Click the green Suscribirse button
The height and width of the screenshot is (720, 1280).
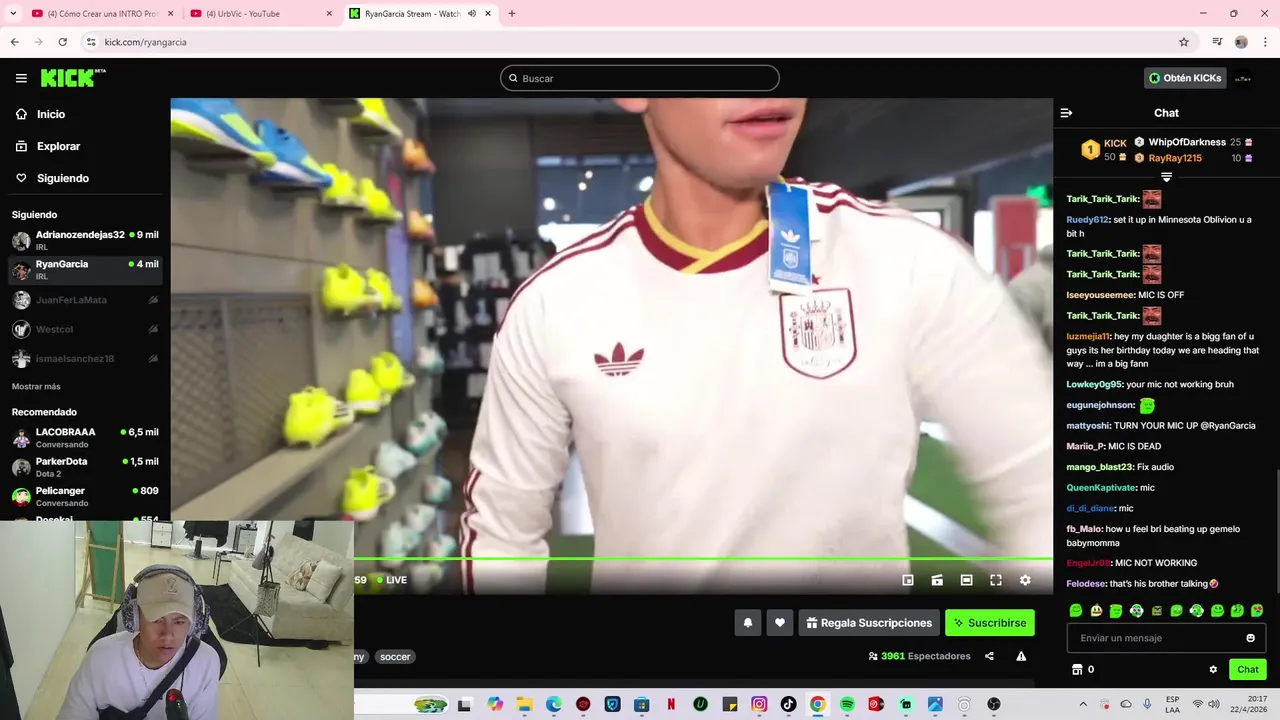tap(990, 623)
